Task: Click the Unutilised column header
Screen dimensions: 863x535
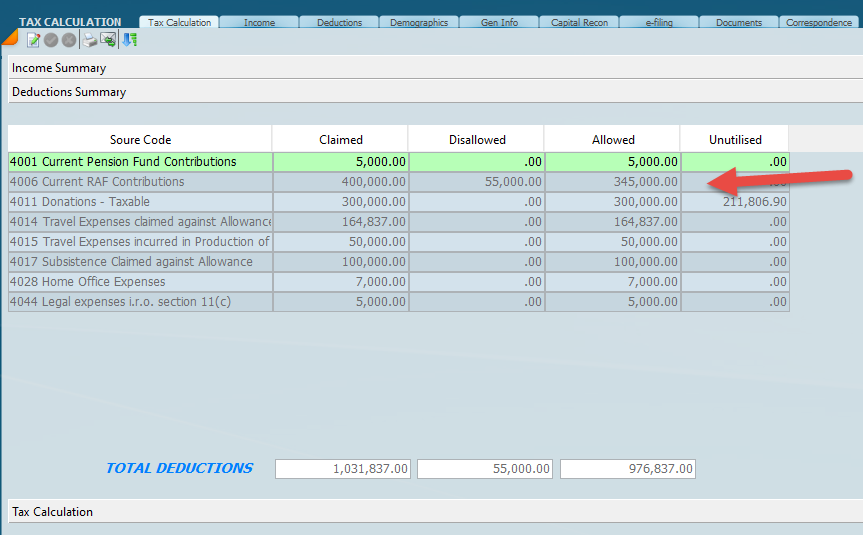Action: [735, 140]
